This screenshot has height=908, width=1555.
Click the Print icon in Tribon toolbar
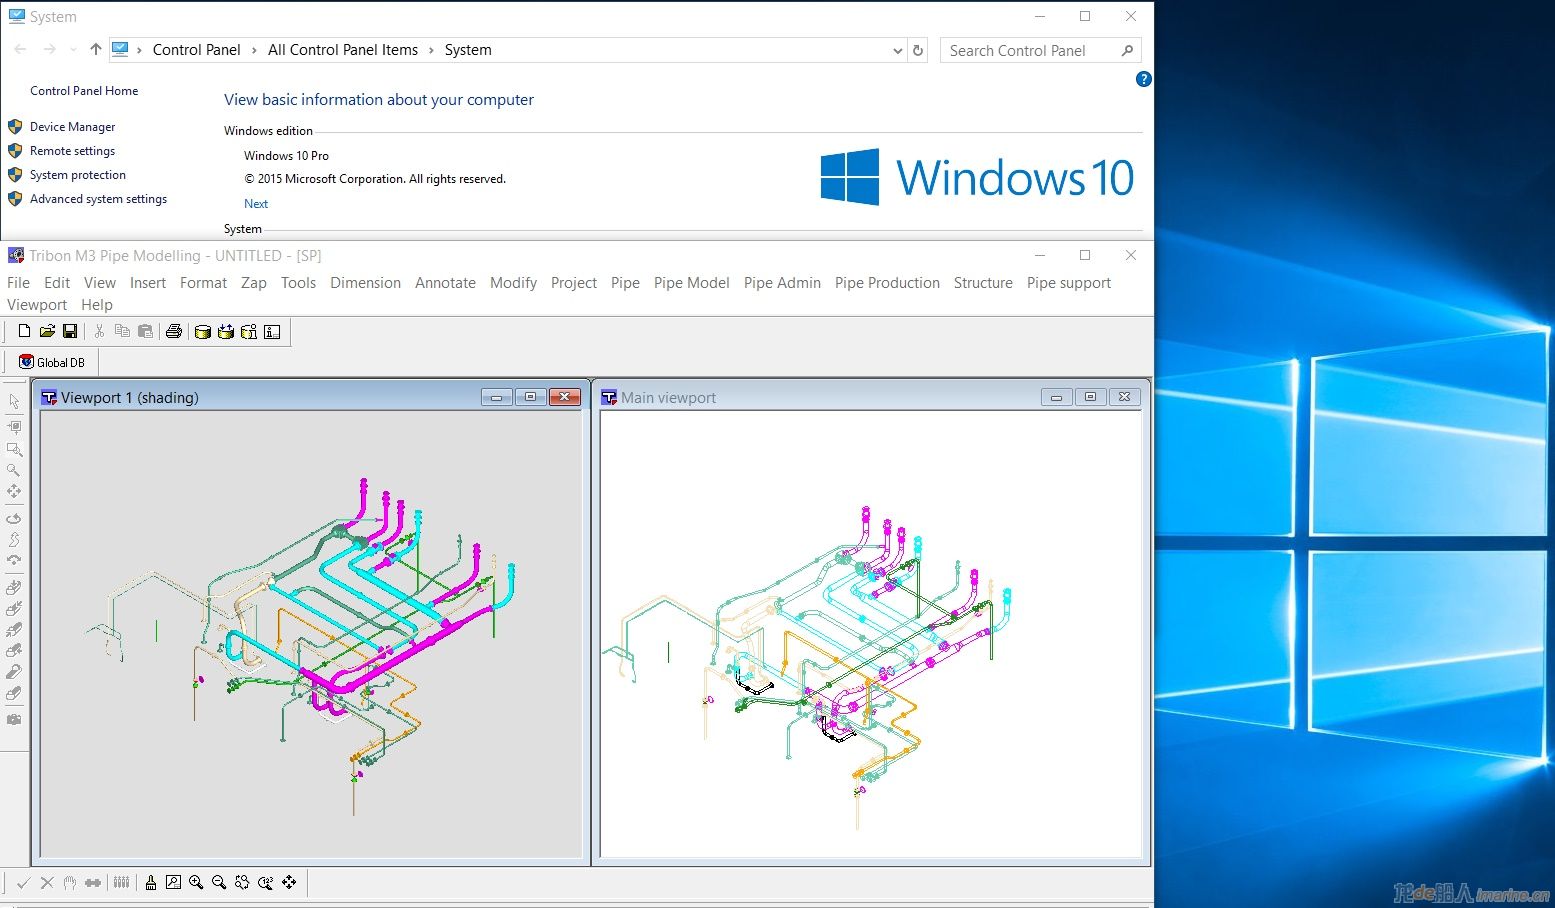click(174, 331)
